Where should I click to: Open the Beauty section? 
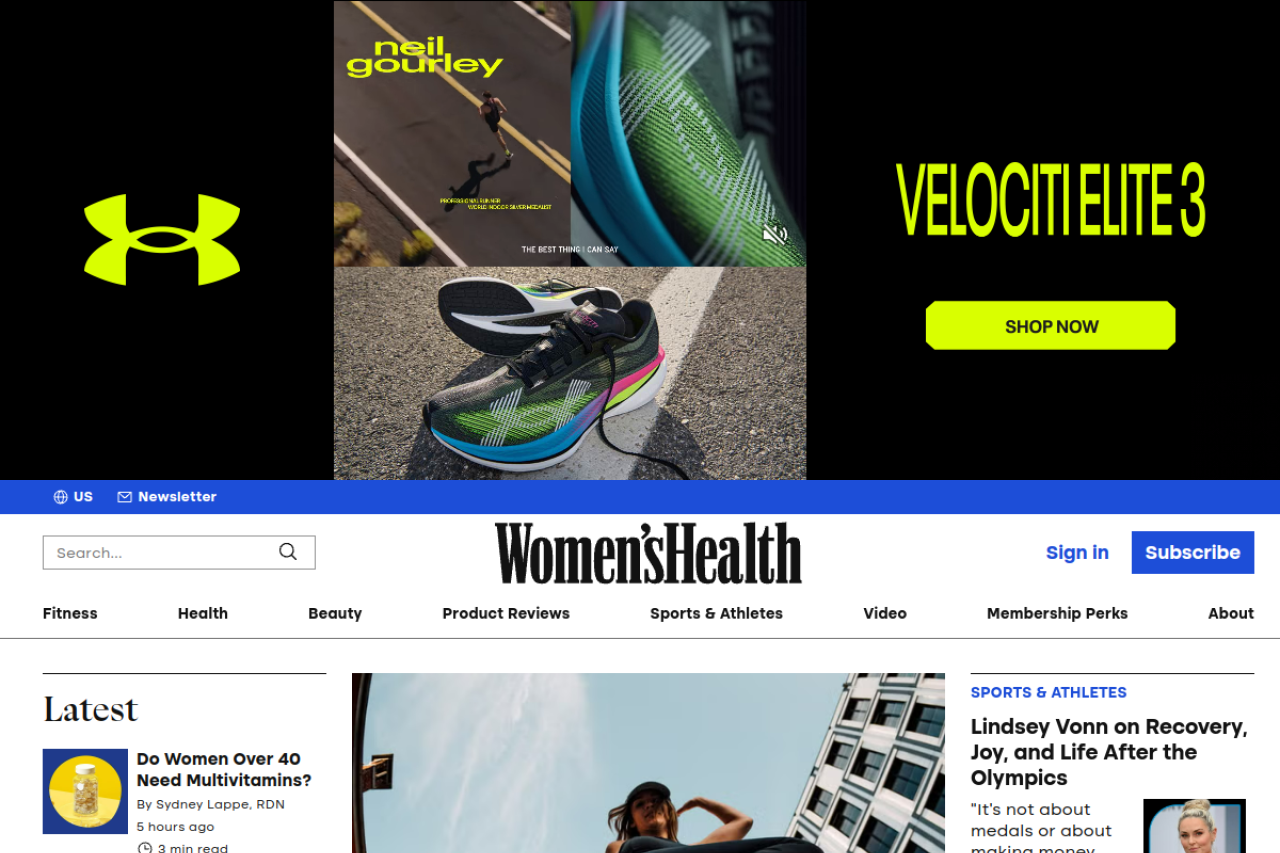[x=335, y=614]
